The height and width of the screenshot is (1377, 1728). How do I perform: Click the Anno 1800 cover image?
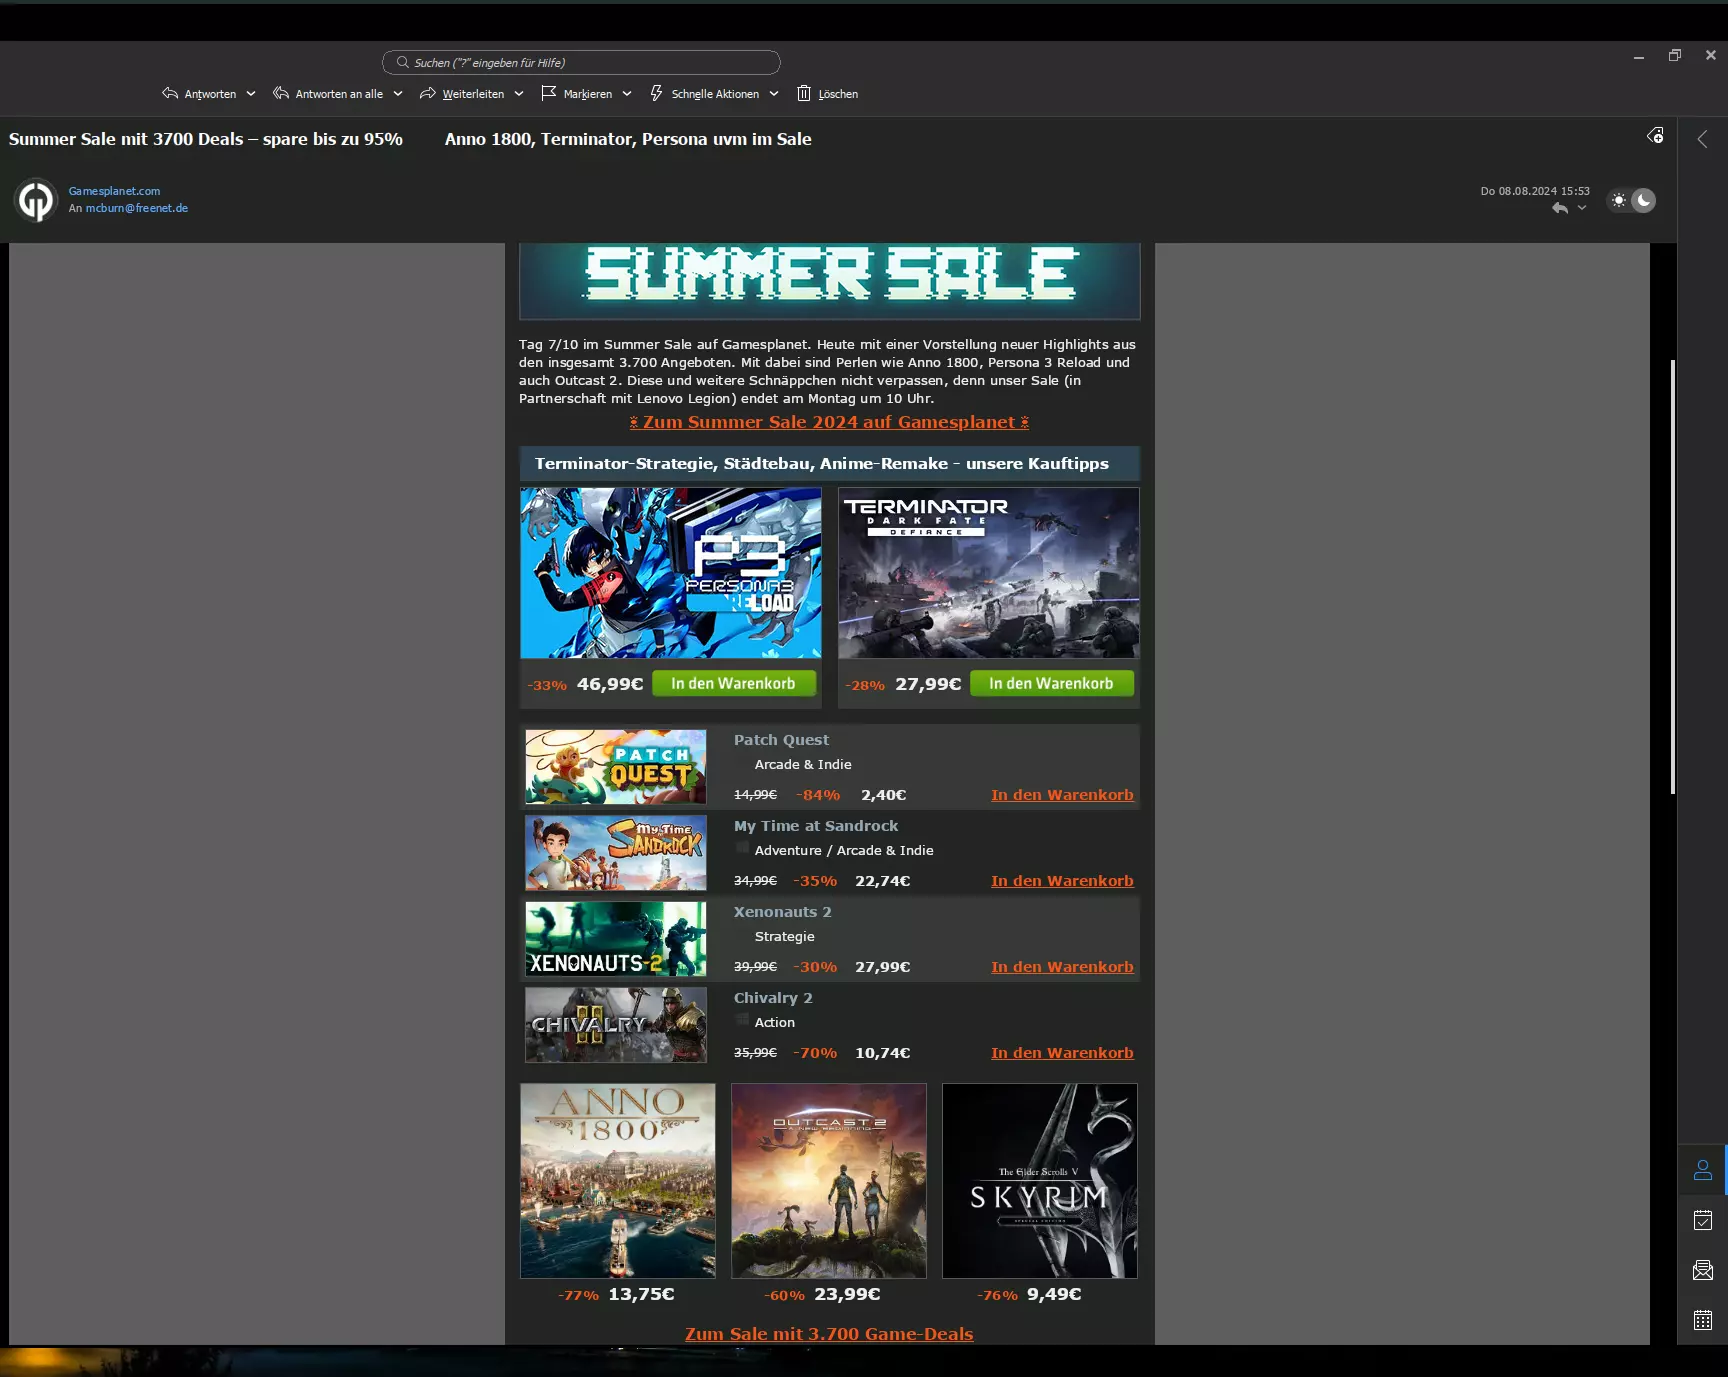point(618,1181)
